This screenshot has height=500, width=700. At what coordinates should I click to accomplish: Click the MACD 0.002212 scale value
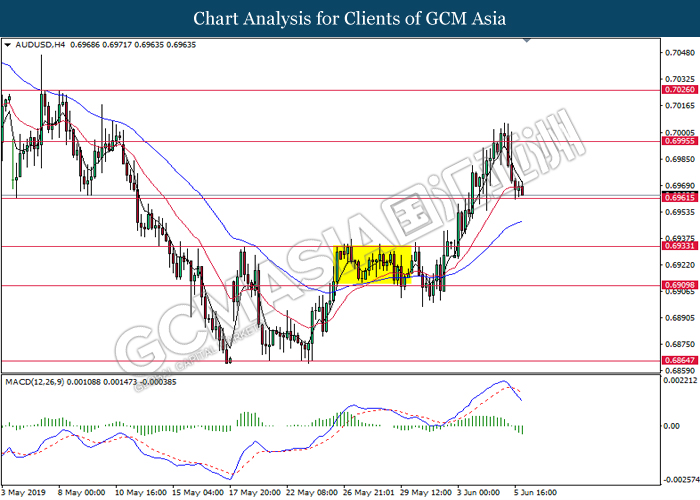(680, 380)
